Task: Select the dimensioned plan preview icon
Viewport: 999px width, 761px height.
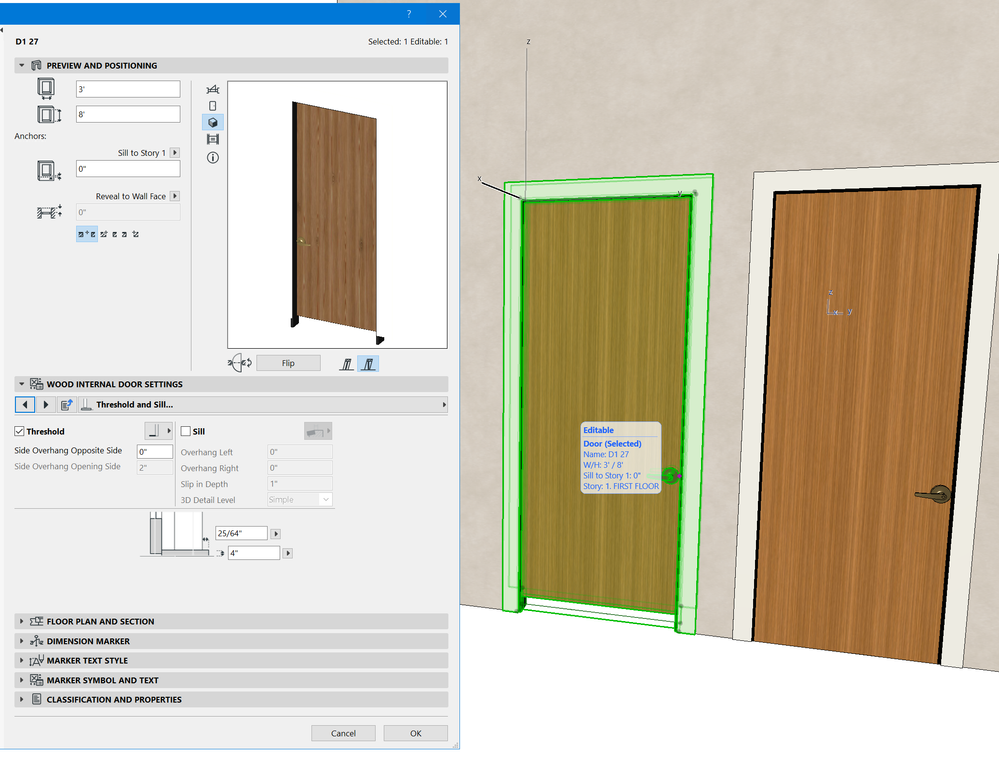Action: point(213,89)
